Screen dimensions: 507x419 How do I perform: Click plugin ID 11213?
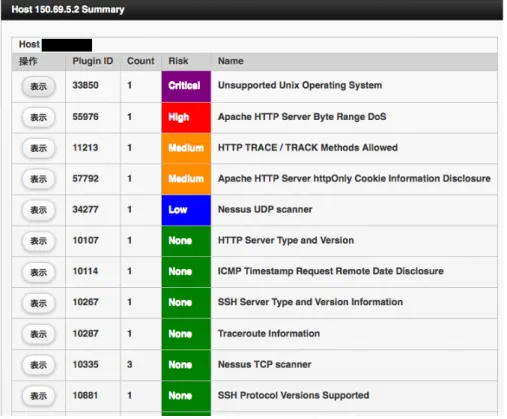point(85,148)
